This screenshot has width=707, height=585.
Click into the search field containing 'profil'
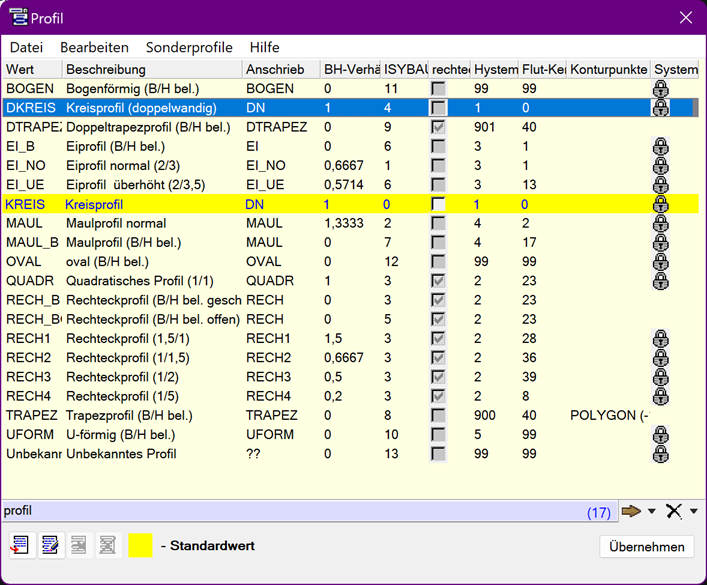(290, 512)
